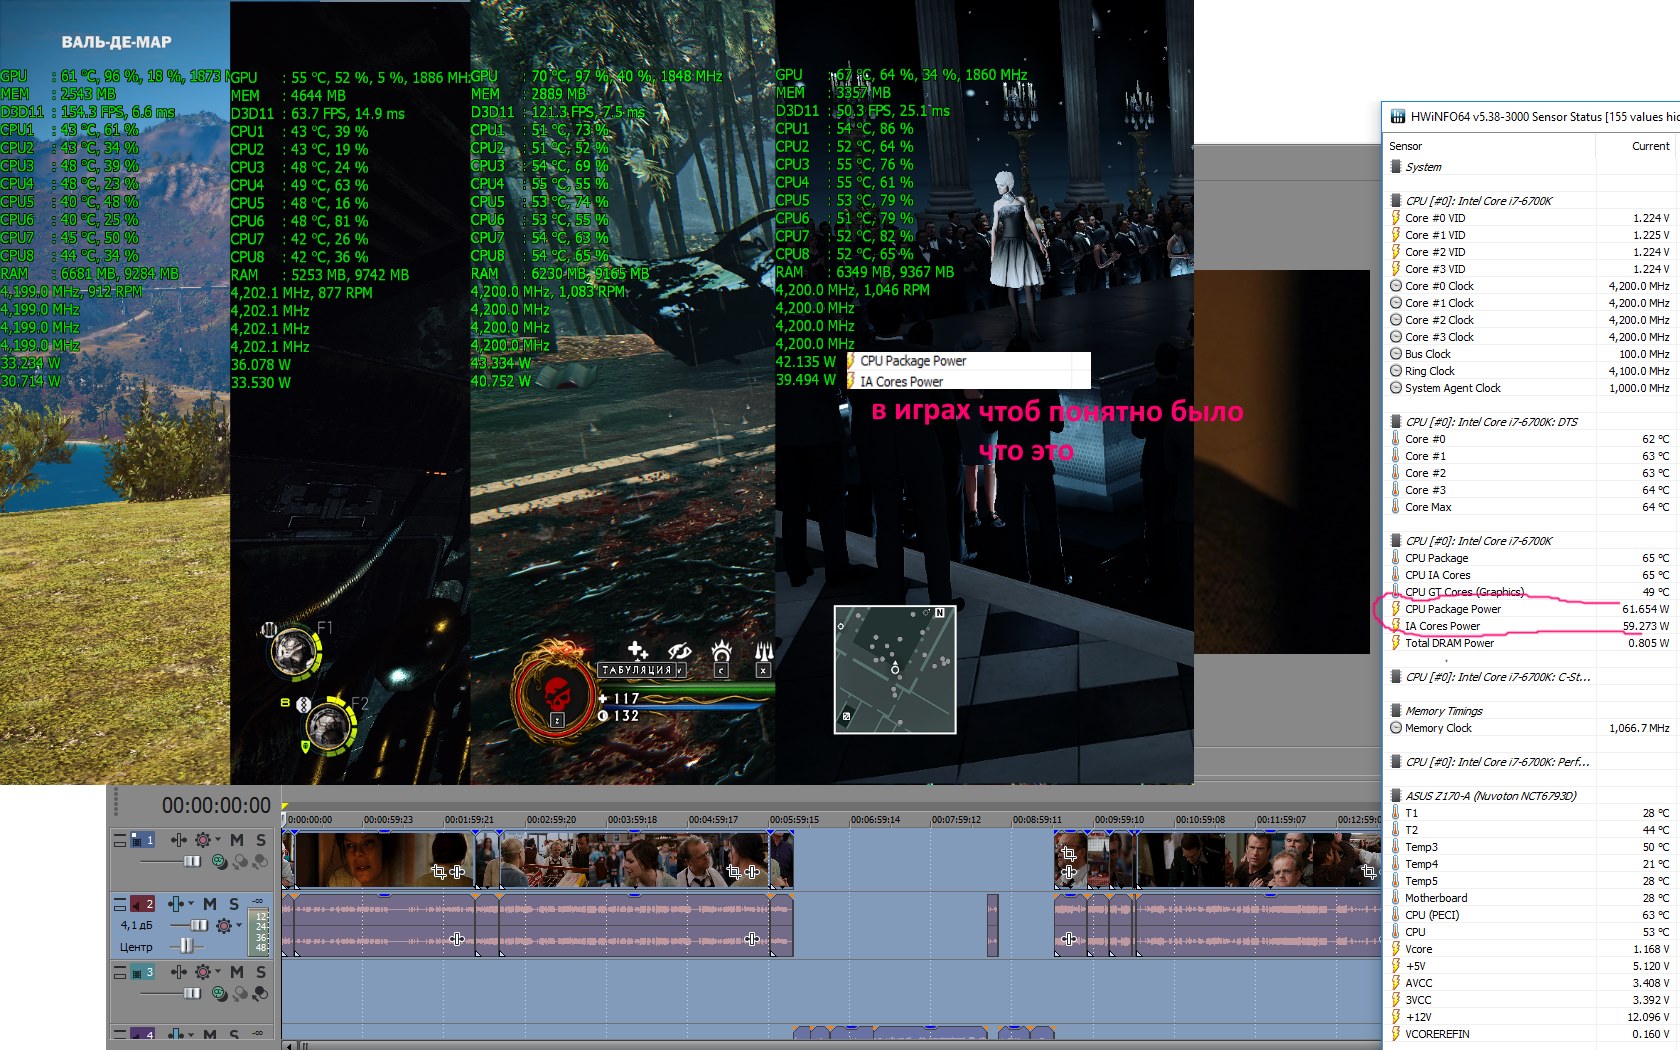Image resolution: width=1680 pixels, height=1050 pixels.
Task: Mute audio track 2
Action: (210, 904)
